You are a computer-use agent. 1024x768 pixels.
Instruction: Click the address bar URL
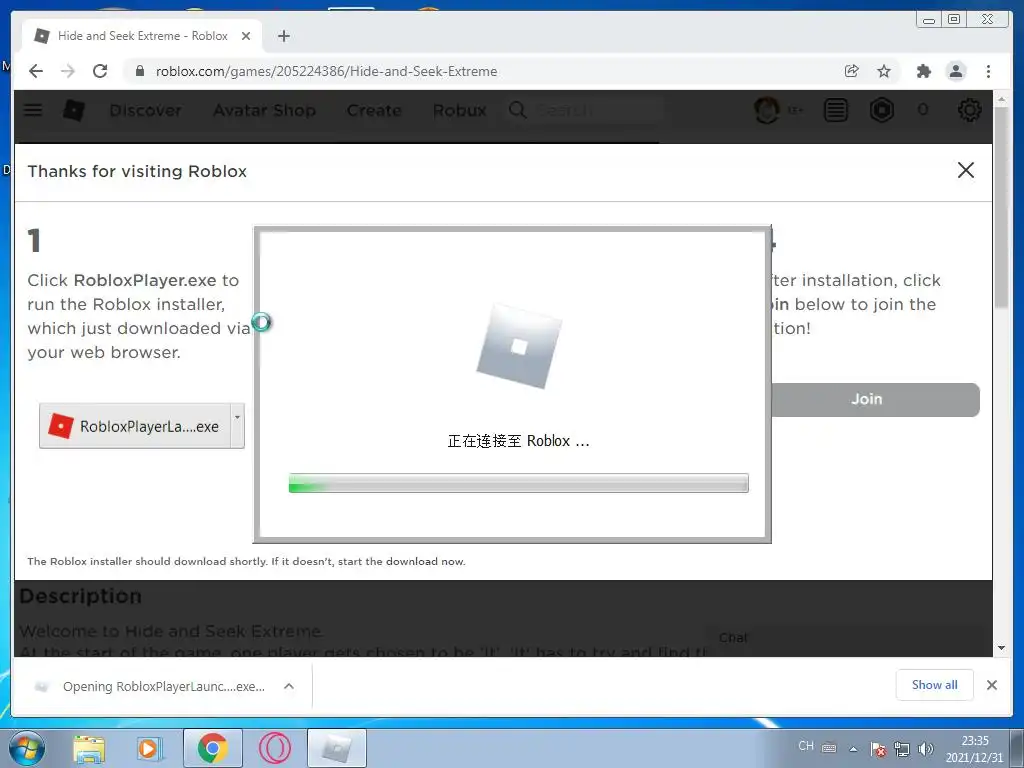click(x=326, y=71)
